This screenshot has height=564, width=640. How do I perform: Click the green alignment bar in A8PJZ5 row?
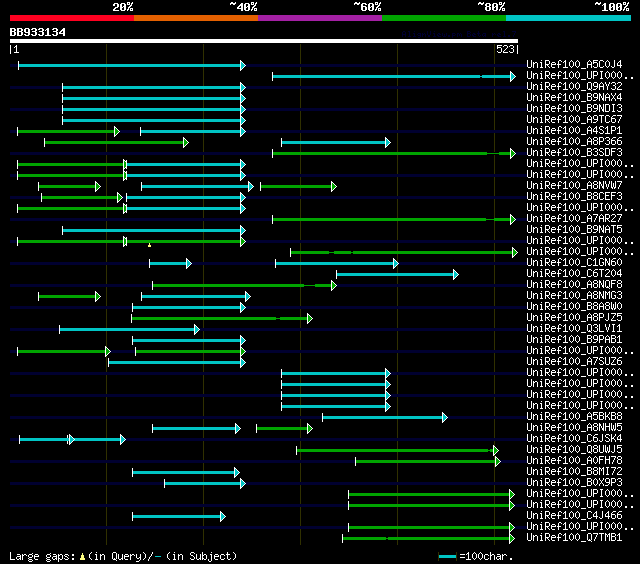222,318
